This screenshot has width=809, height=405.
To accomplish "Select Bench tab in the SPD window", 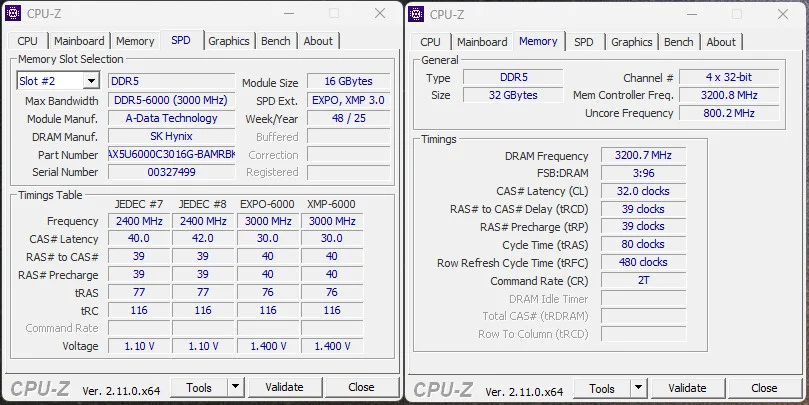I will 276,41.
